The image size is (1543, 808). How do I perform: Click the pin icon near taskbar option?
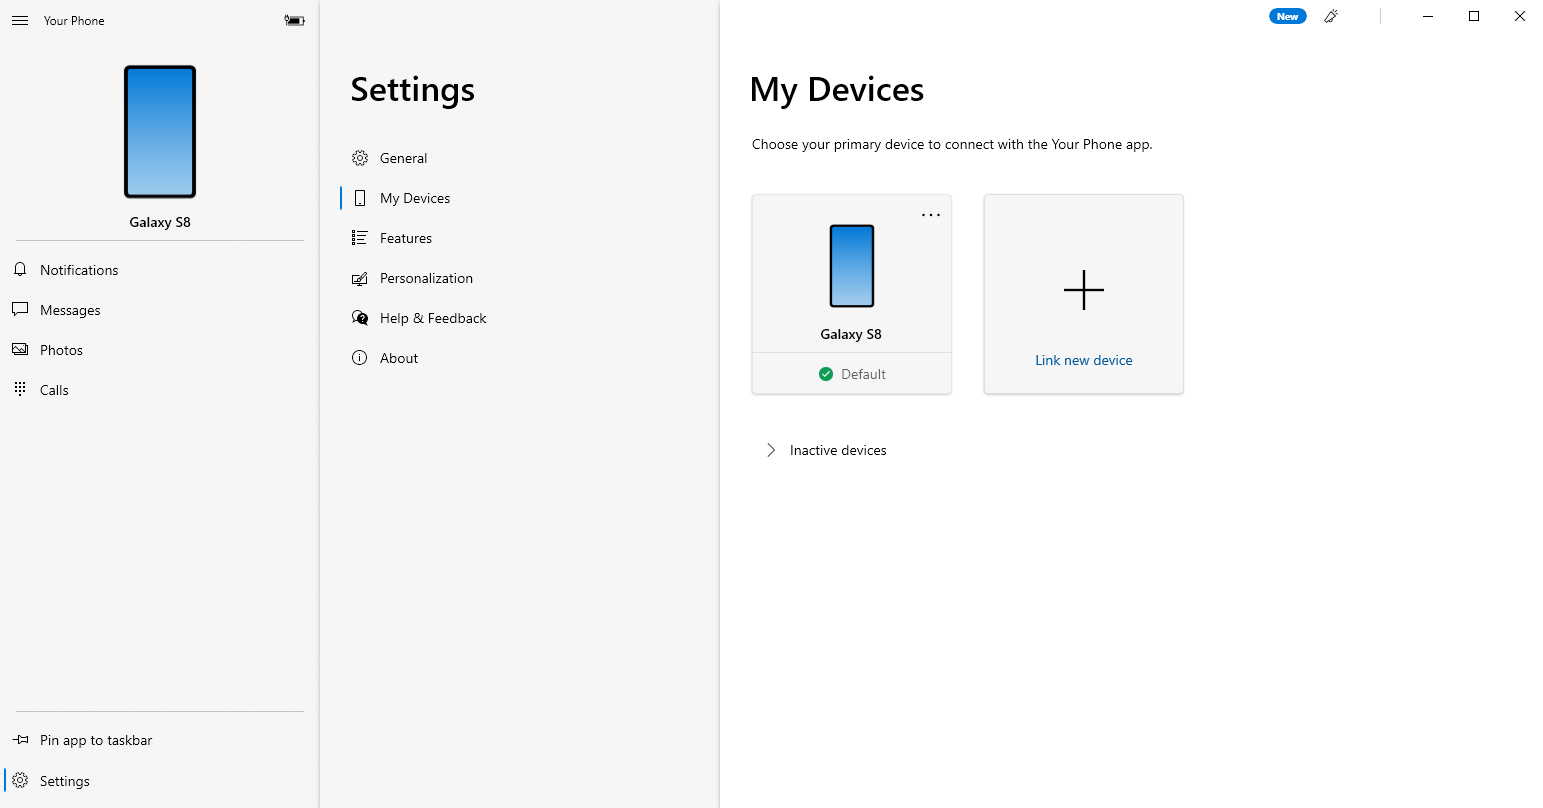pyautogui.click(x=20, y=740)
